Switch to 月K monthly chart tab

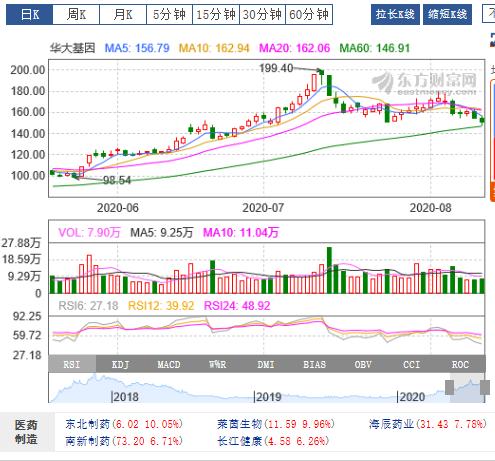point(123,15)
